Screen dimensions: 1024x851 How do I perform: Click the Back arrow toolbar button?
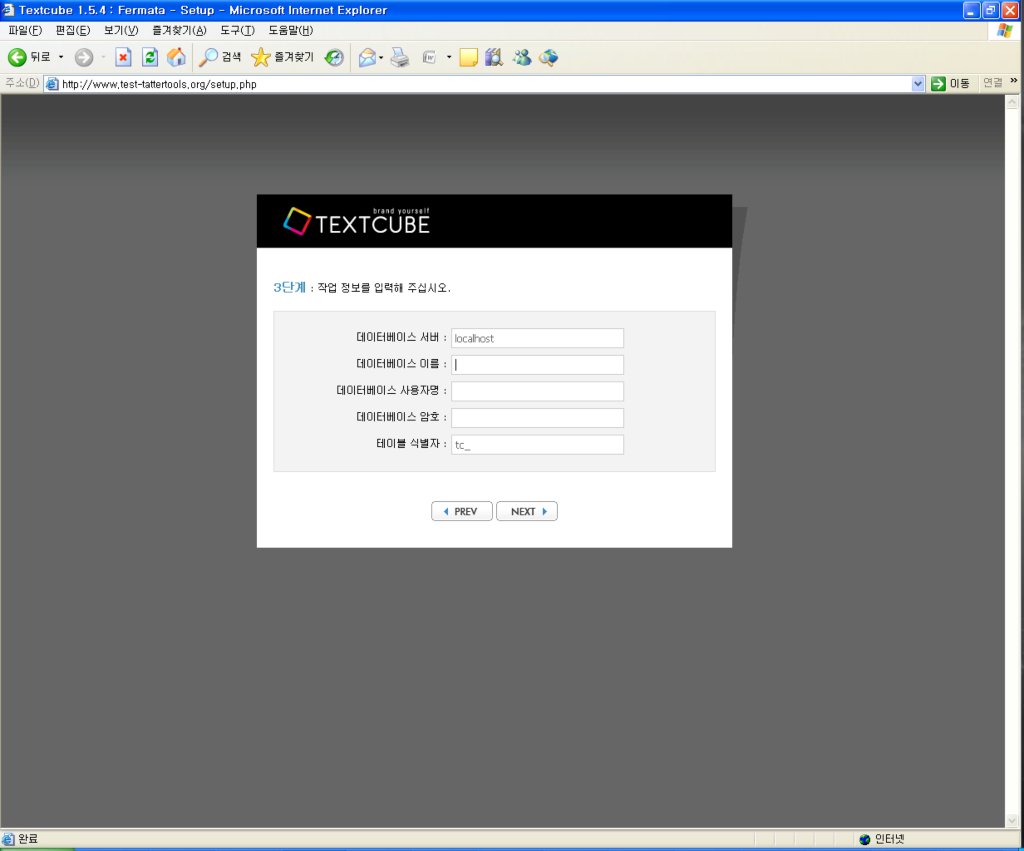[28, 57]
